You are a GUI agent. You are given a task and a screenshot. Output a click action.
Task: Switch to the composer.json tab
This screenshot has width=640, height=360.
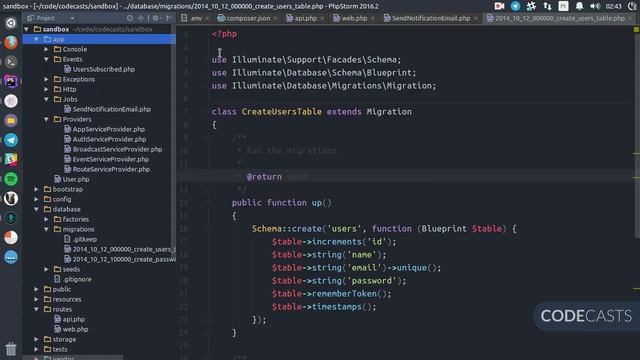click(247, 18)
